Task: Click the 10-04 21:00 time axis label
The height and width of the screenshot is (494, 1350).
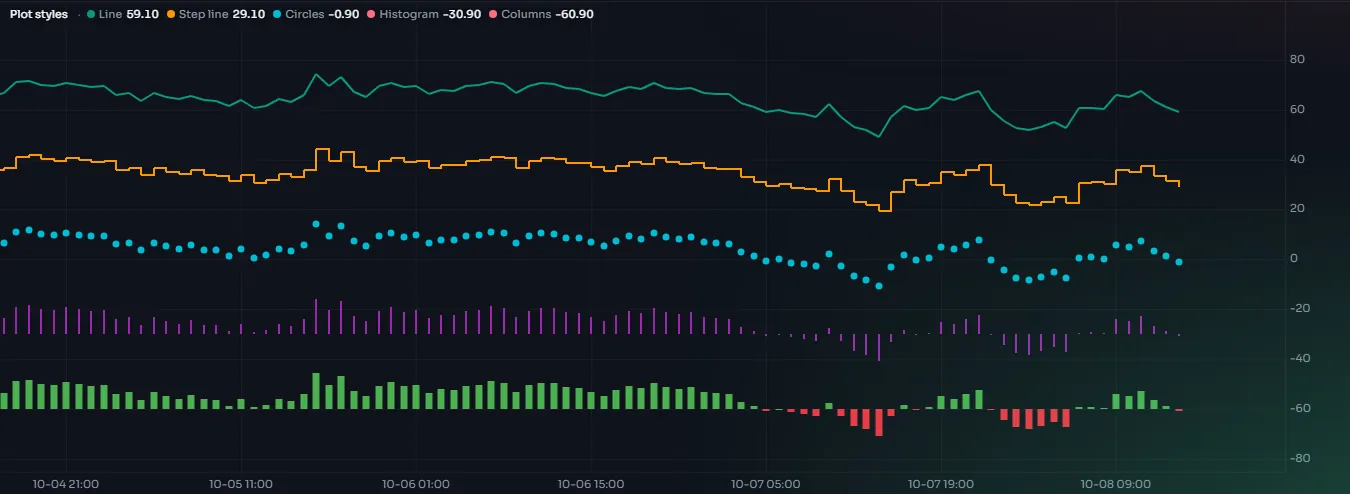Action: (x=66, y=484)
